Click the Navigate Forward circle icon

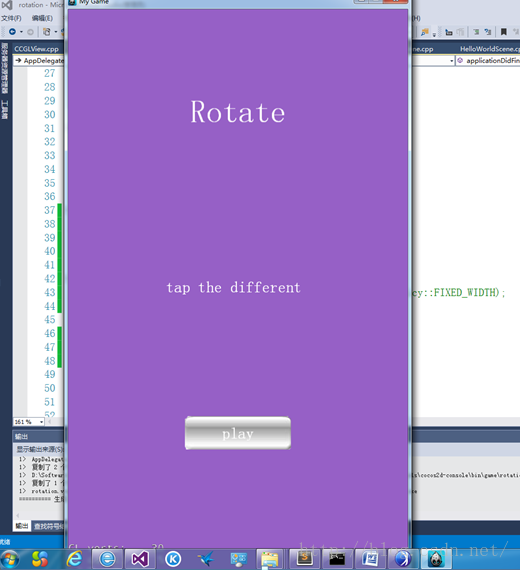31,32
